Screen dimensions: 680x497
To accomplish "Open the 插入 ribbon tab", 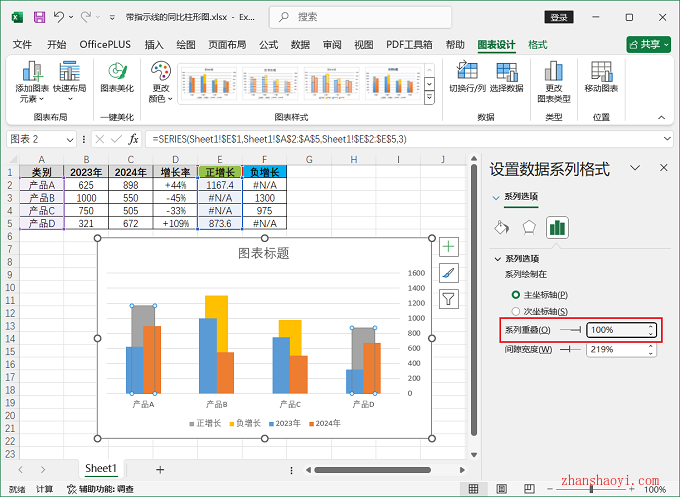I will (x=154, y=44).
